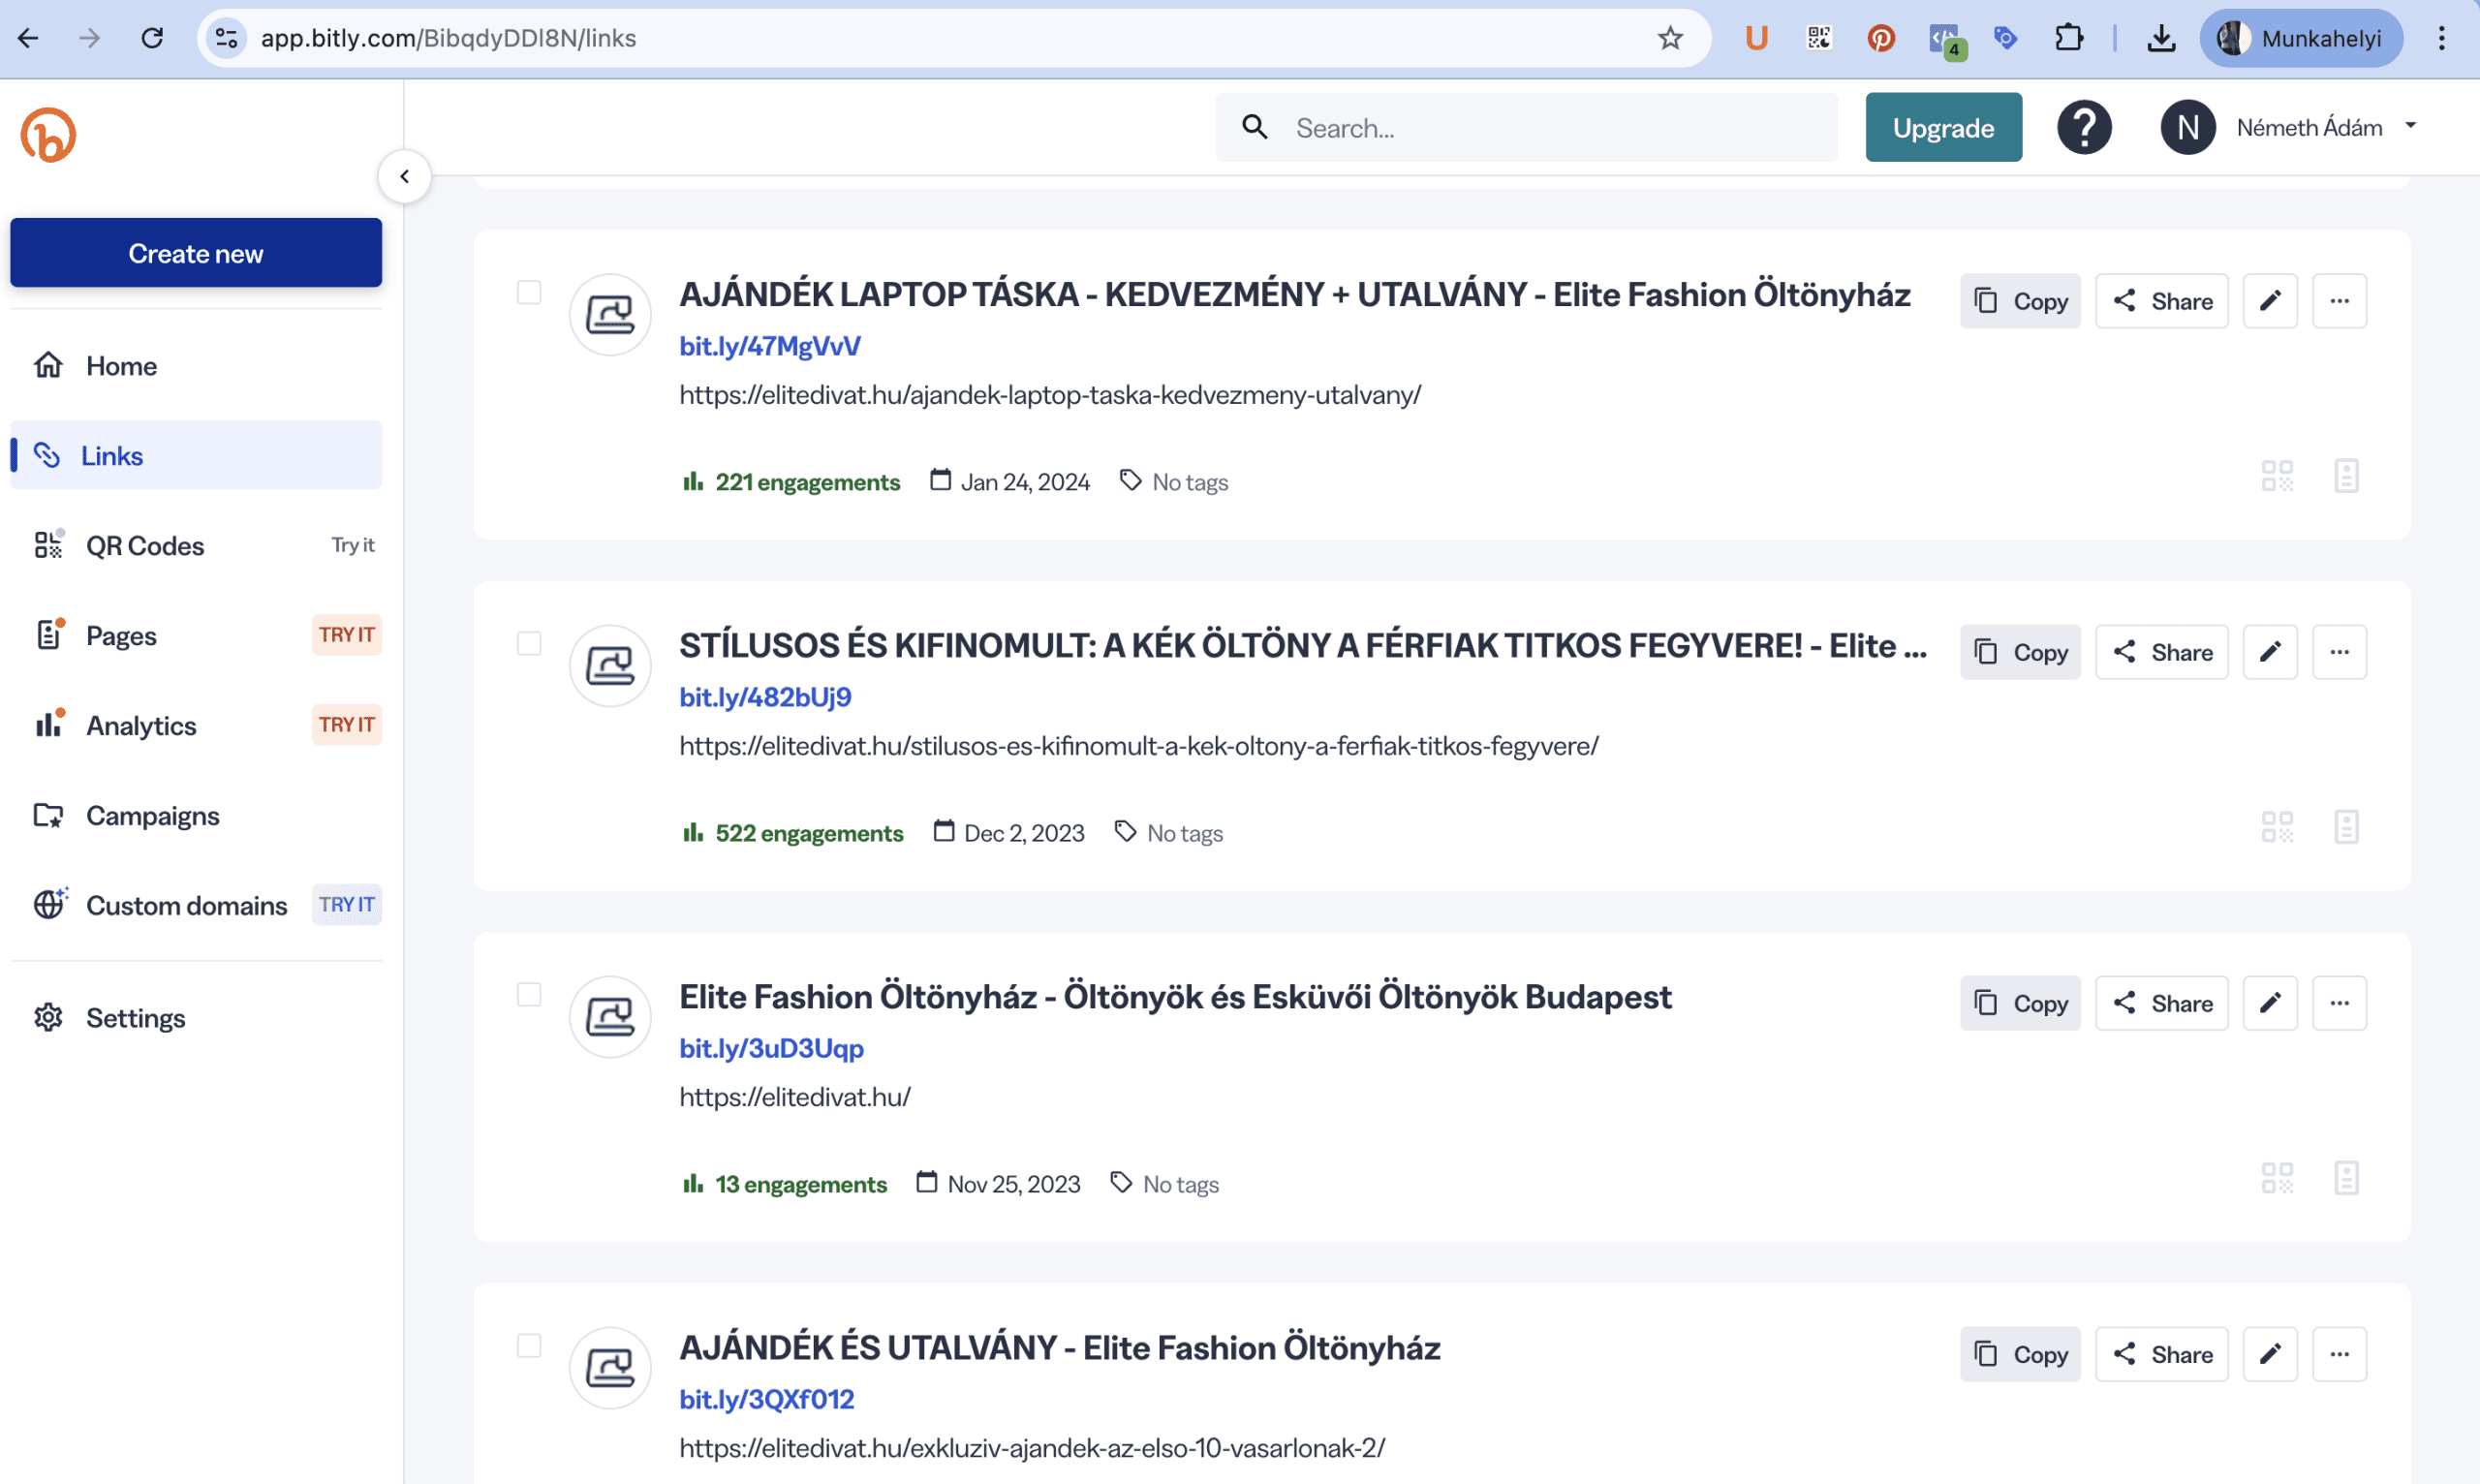Tick checkbox for STÍLUSOS ÉS KIFINOMULT link
This screenshot has height=1484, width=2480.
click(529, 643)
